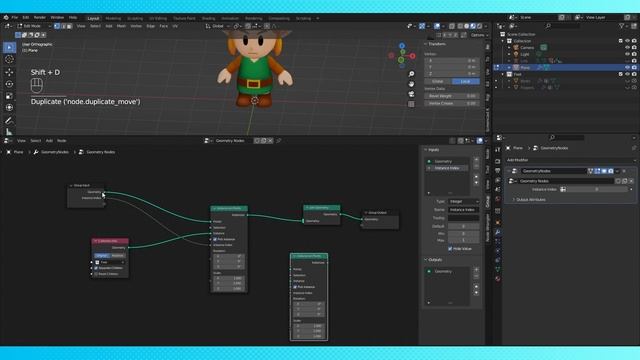Open the File menu
Screen dimensions: 640x360
click(15, 18)
